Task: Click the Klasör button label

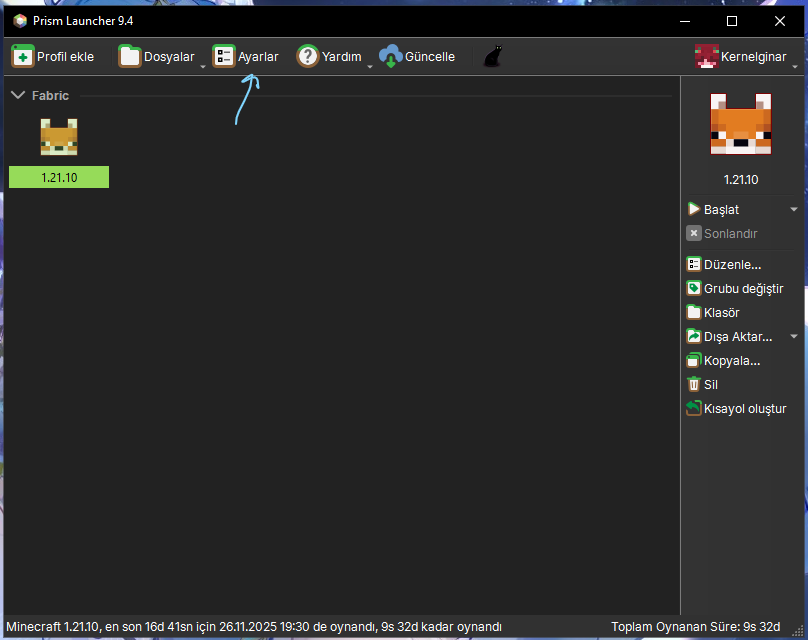Action: click(x=721, y=312)
